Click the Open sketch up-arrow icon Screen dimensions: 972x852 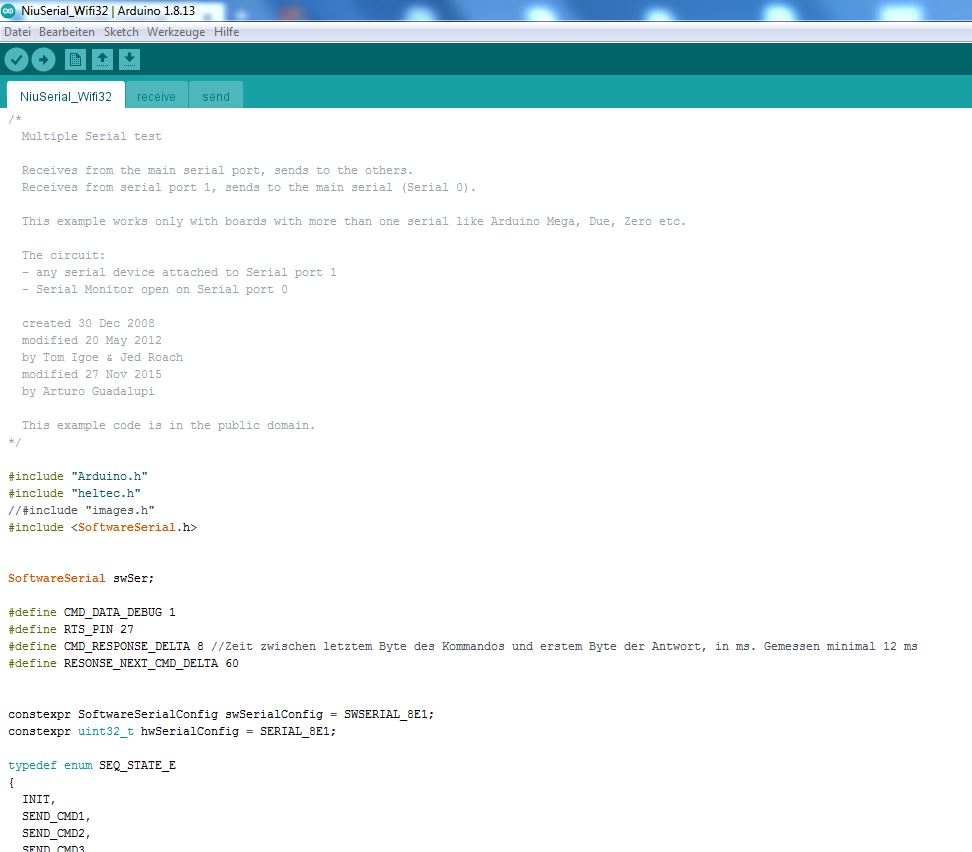click(102, 60)
